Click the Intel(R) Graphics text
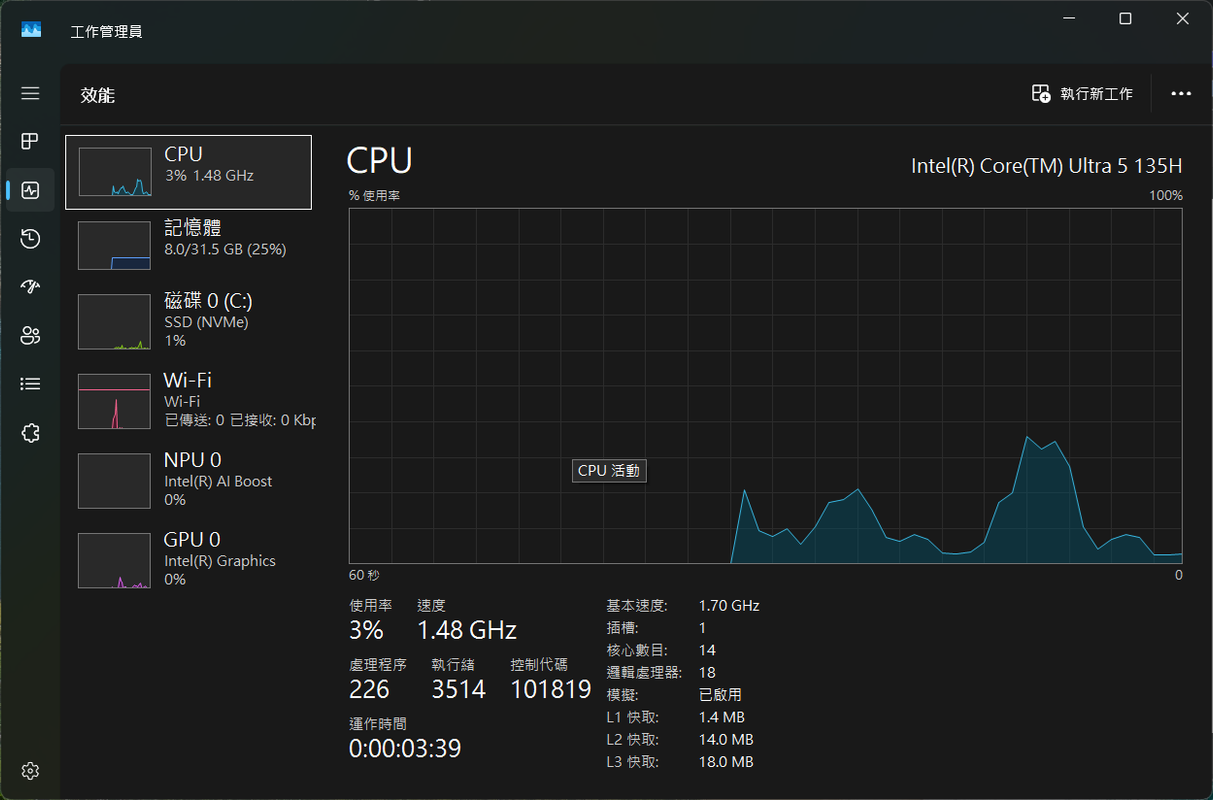Image resolution: width=1213 pixels, height=800 pixels. pos(220,561)
